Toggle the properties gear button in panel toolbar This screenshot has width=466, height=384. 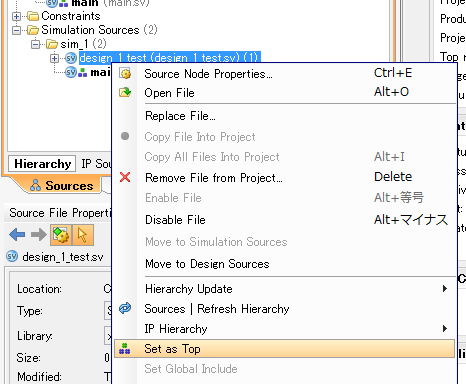click(x=61, y=235)
